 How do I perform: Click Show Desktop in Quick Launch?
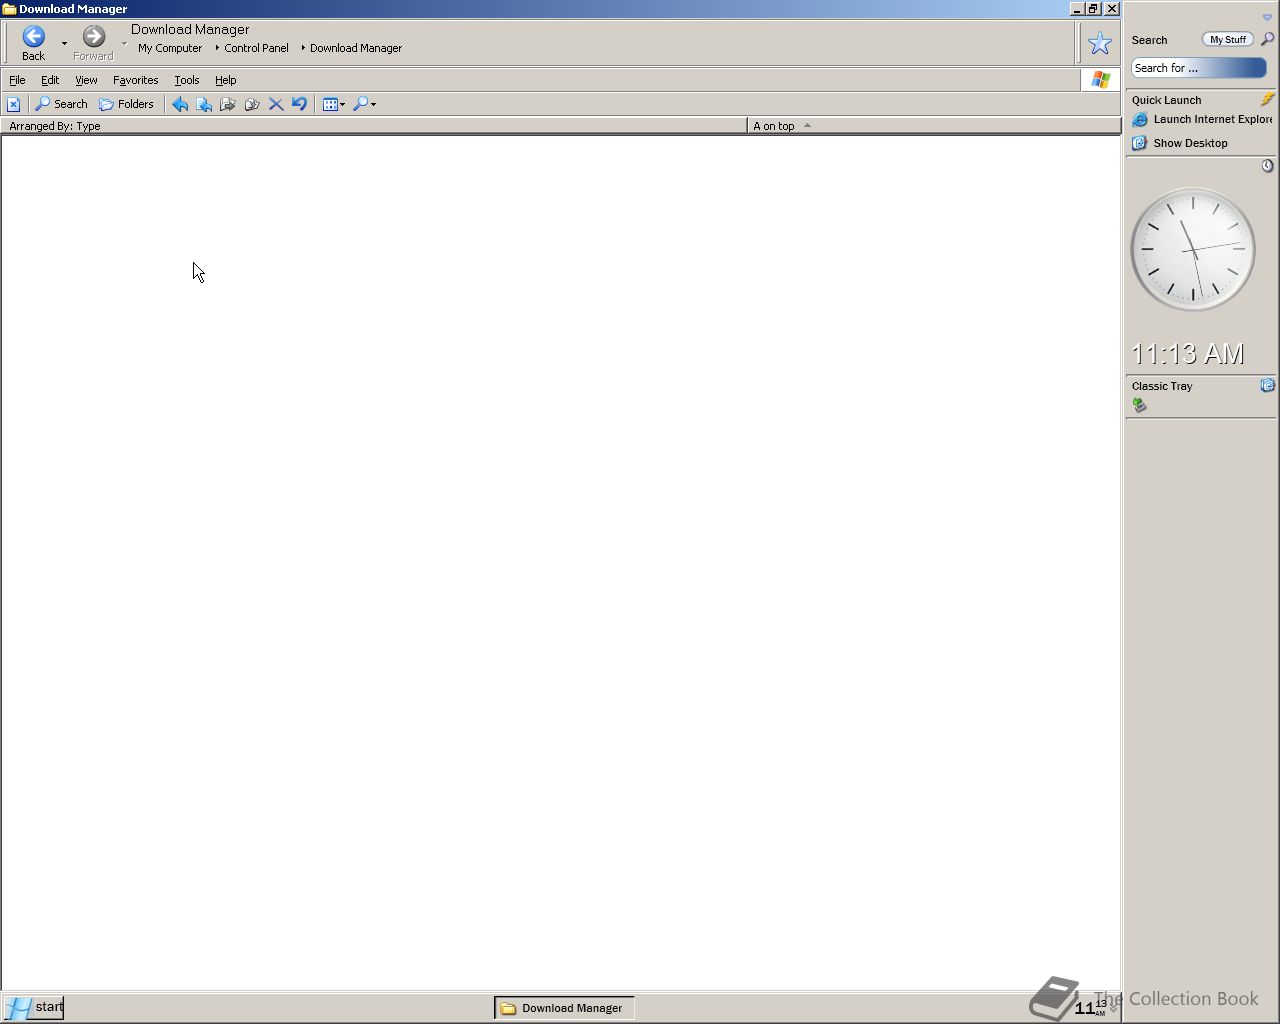1180,143
